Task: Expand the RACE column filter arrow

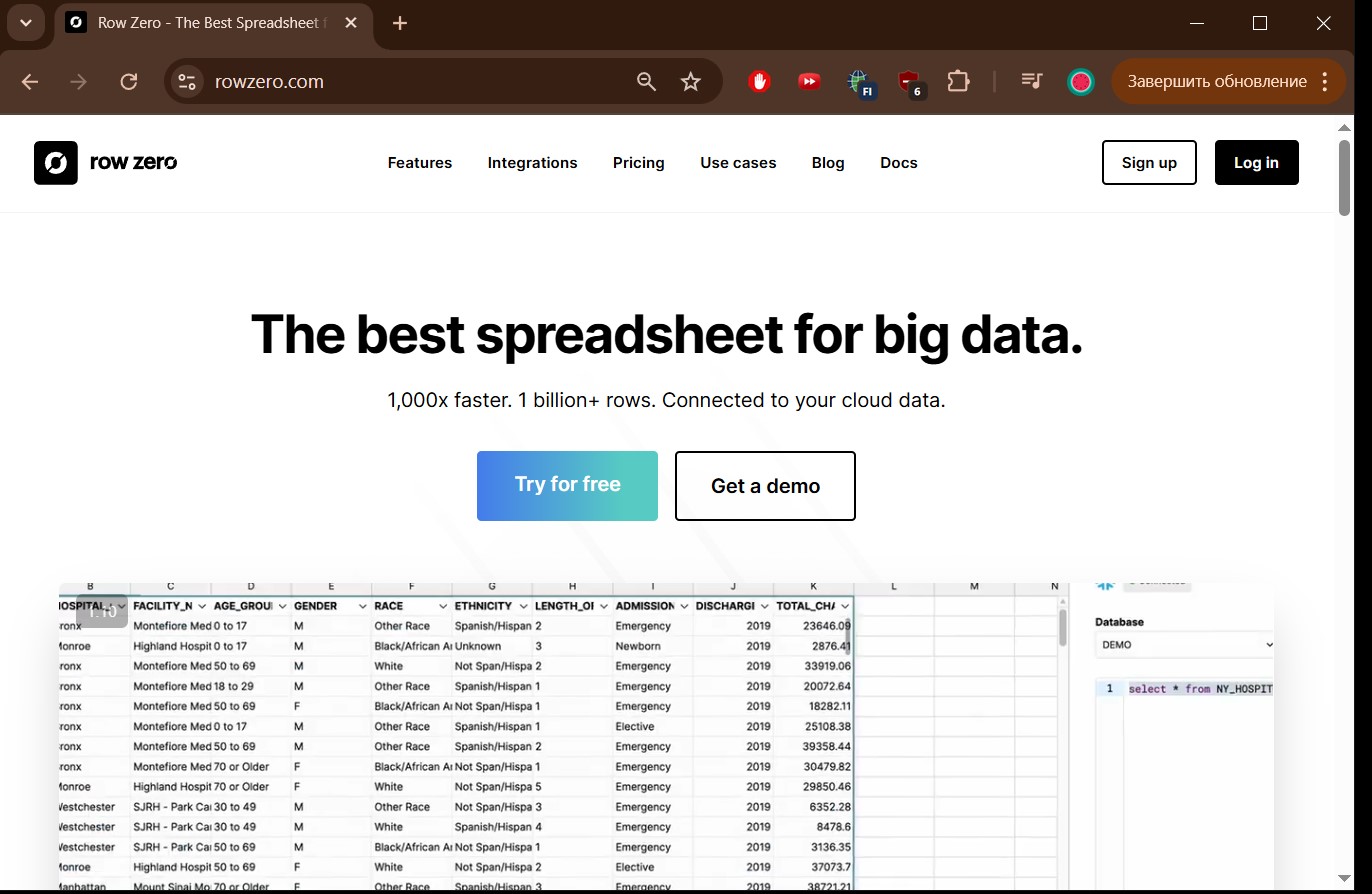Action: pyautogui.click(x=443, y=606)
